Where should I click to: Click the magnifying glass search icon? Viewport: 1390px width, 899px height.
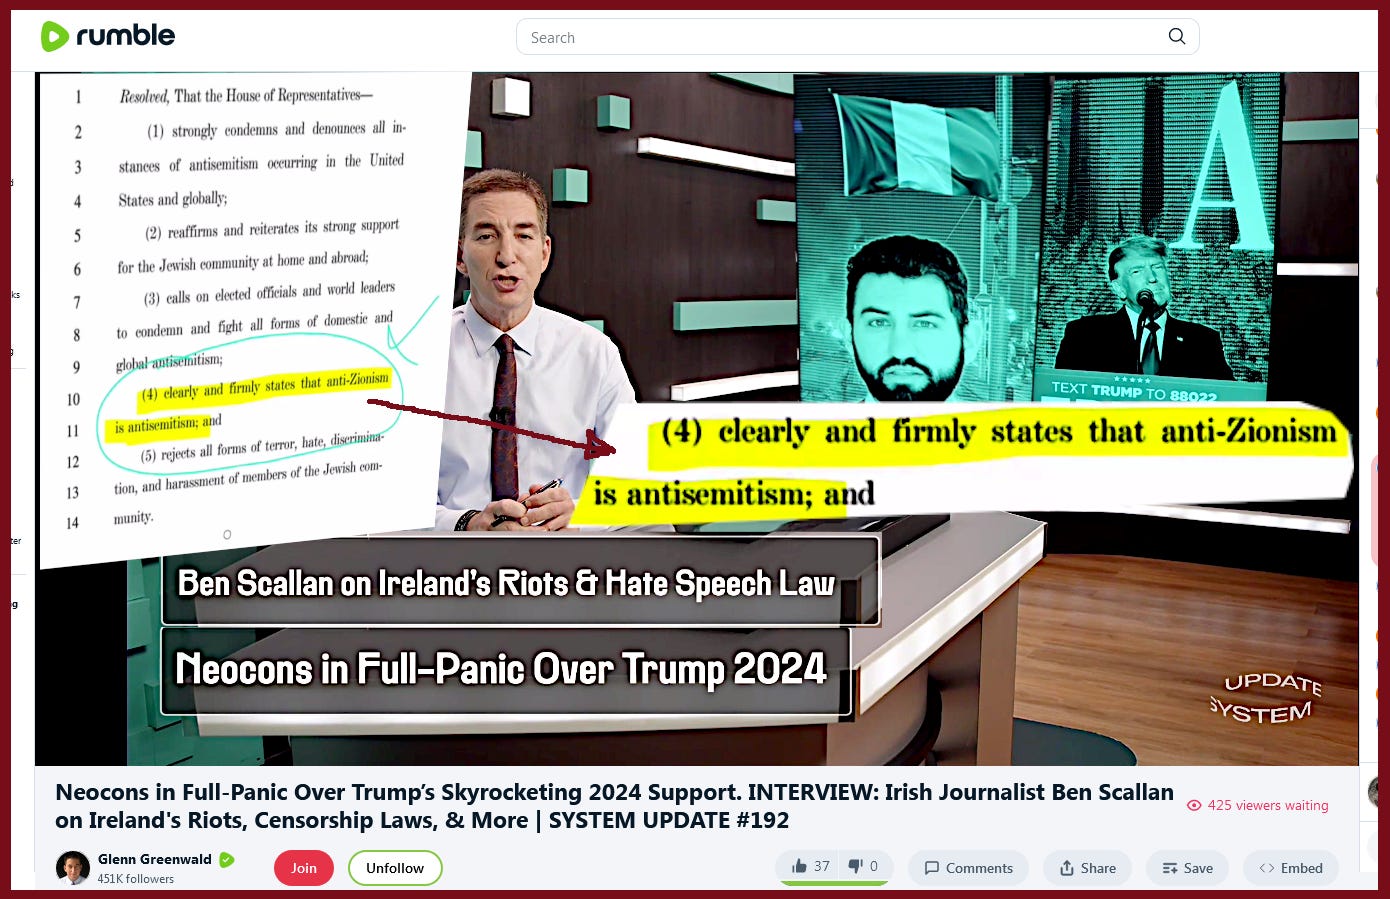tap(1177, 37)
